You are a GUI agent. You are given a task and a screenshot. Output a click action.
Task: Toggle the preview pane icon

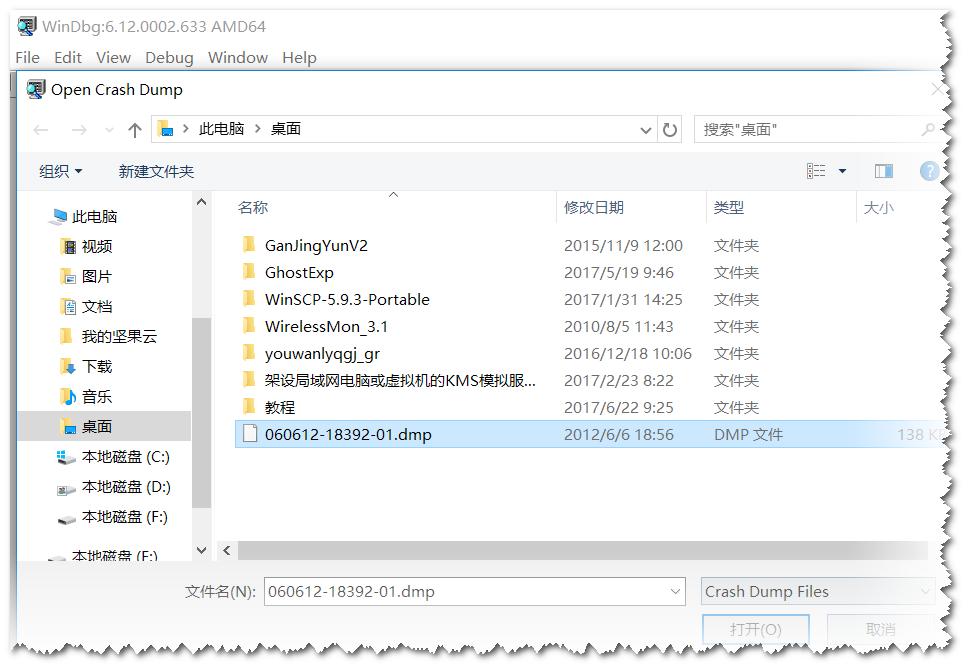[x=883, y=170]
